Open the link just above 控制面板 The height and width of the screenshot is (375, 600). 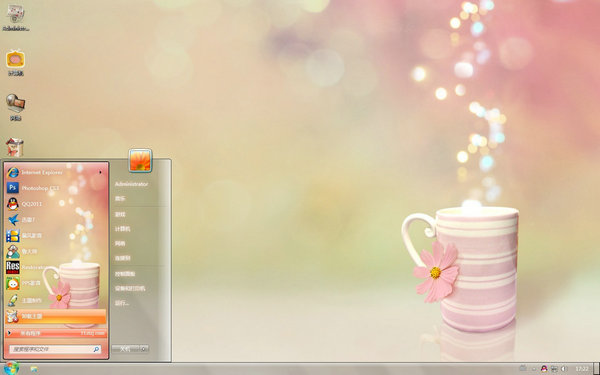point(122,258)
